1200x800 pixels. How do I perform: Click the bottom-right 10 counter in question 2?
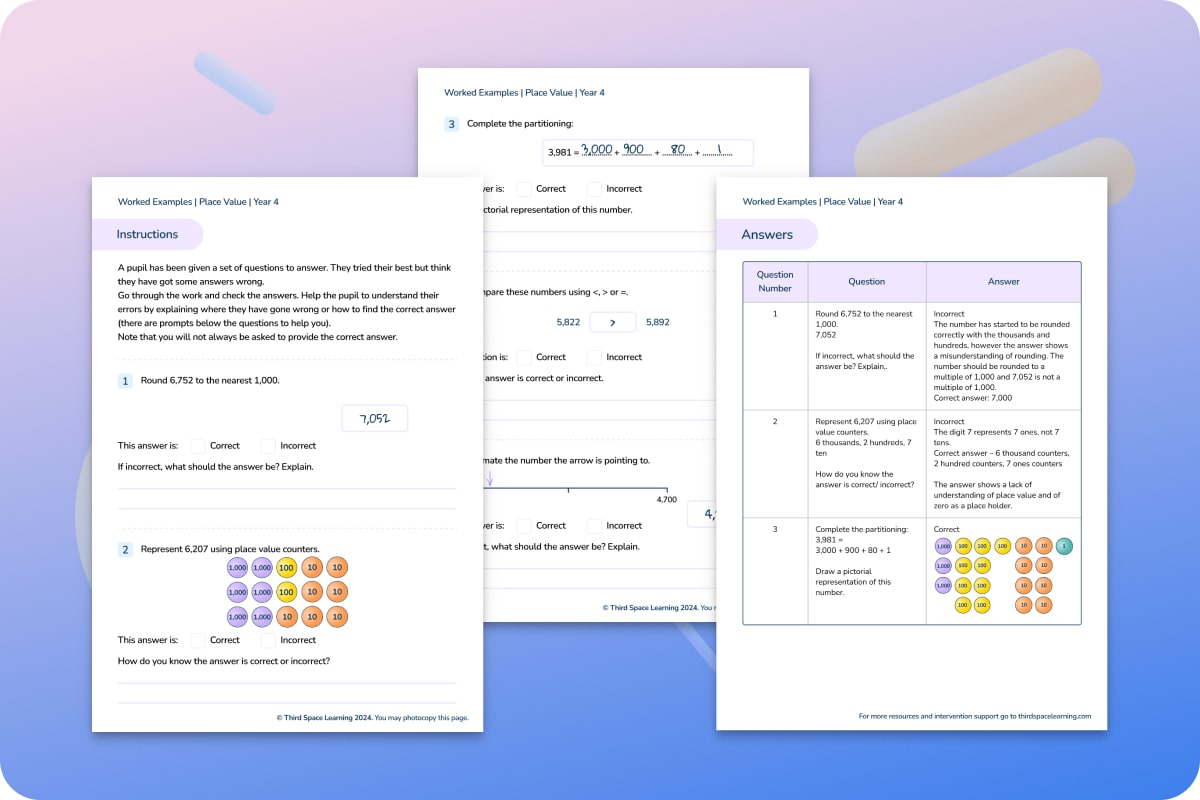click(x=337, y=617)
